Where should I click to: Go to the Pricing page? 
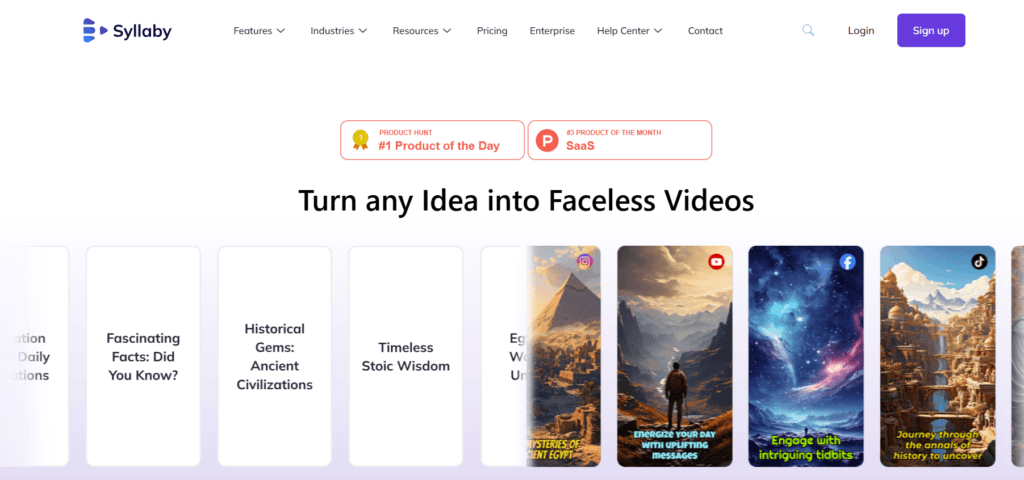[x=492, y=31]
